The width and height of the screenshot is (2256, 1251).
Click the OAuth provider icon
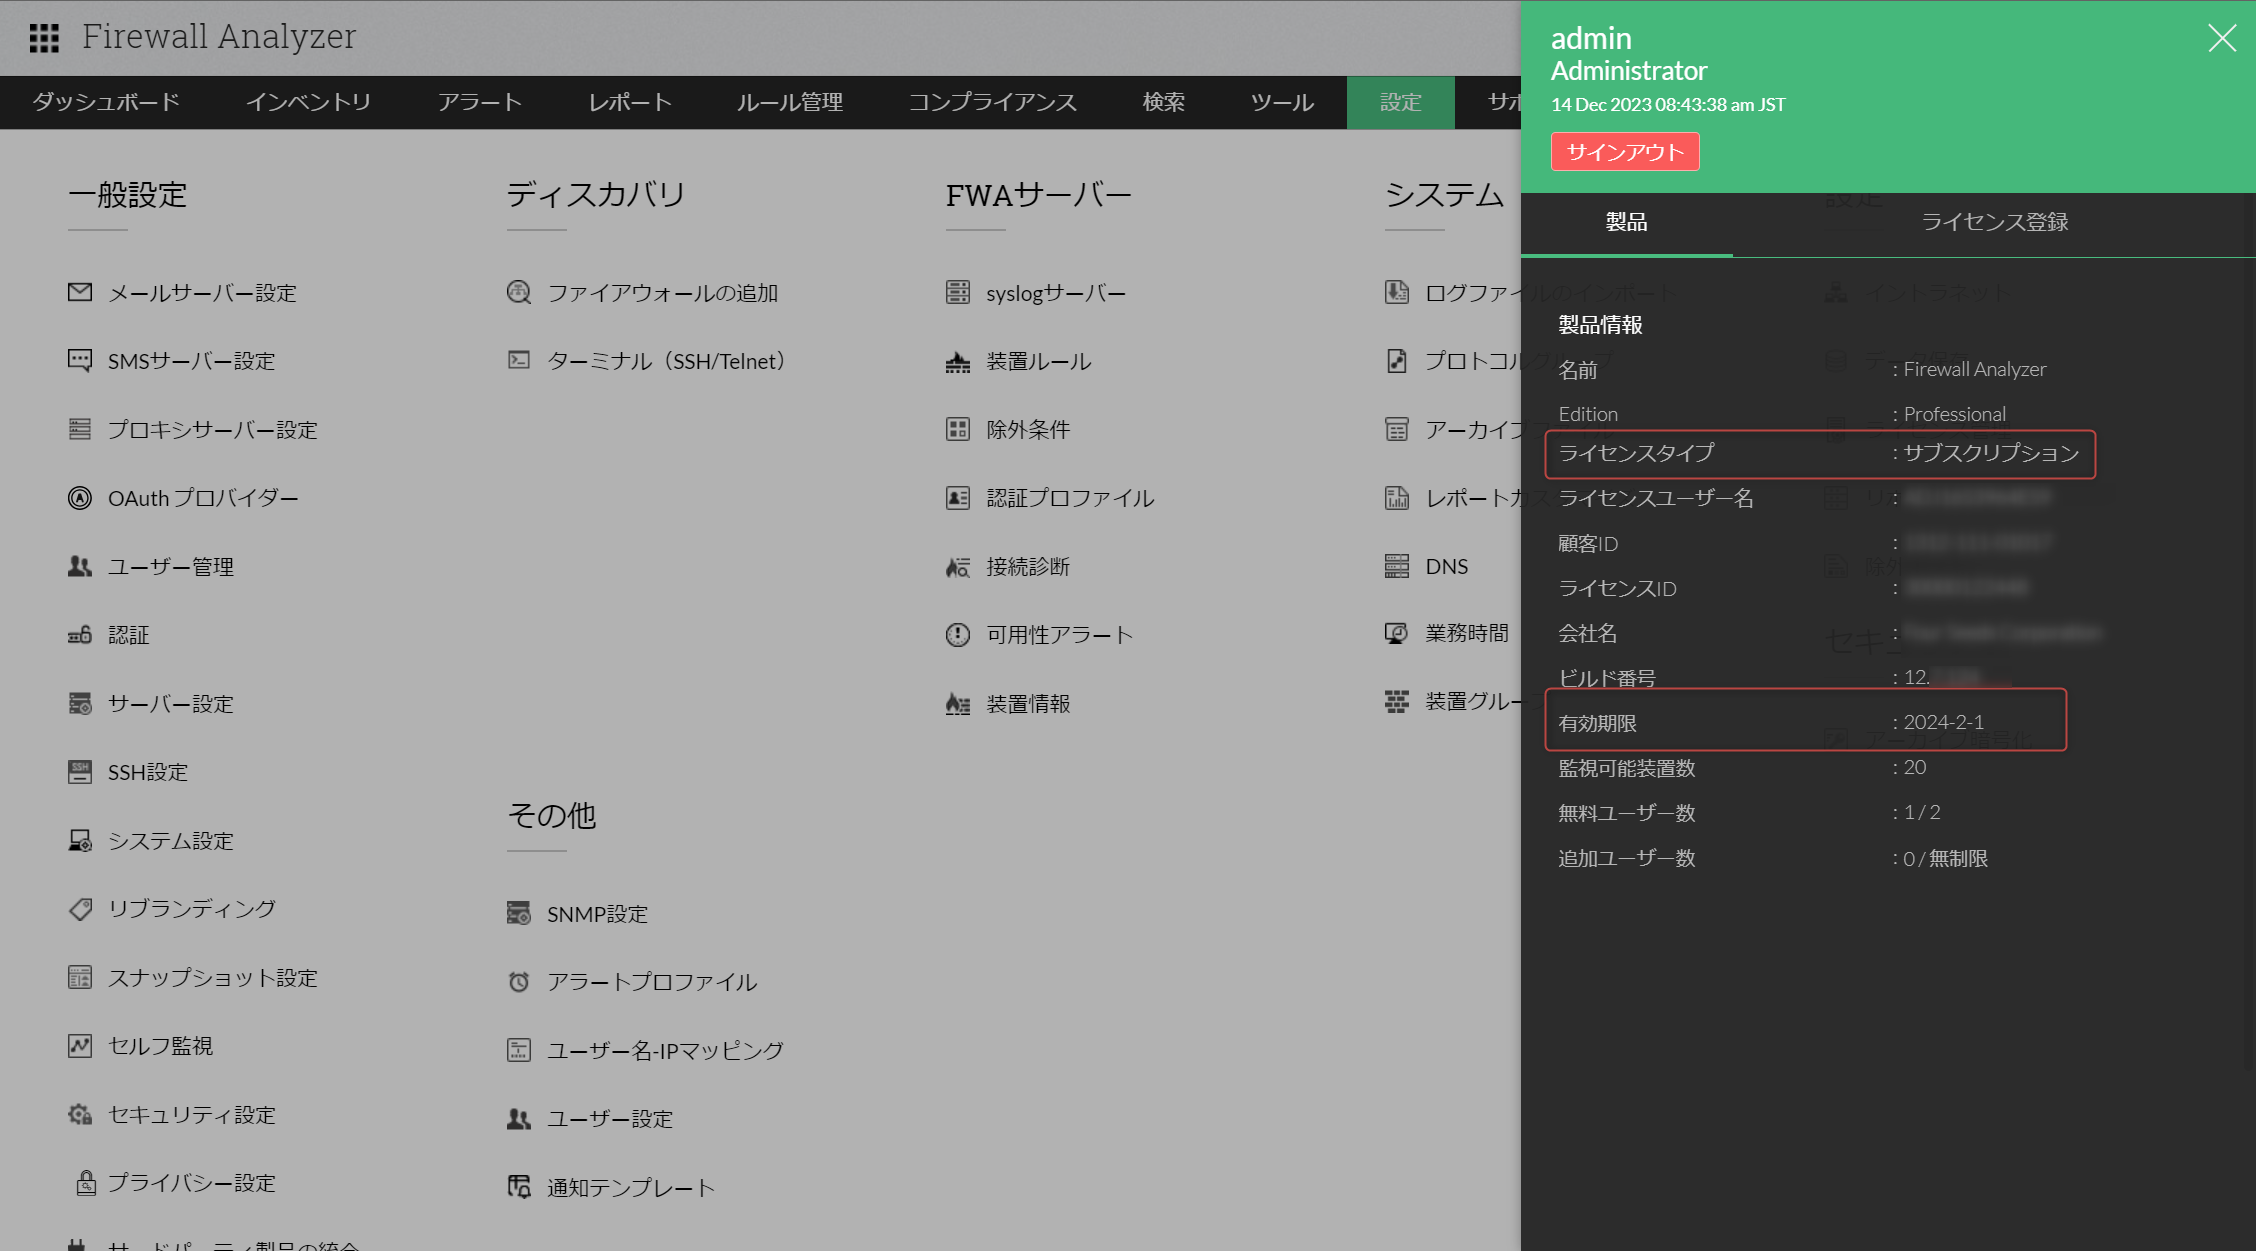[80, 498]
